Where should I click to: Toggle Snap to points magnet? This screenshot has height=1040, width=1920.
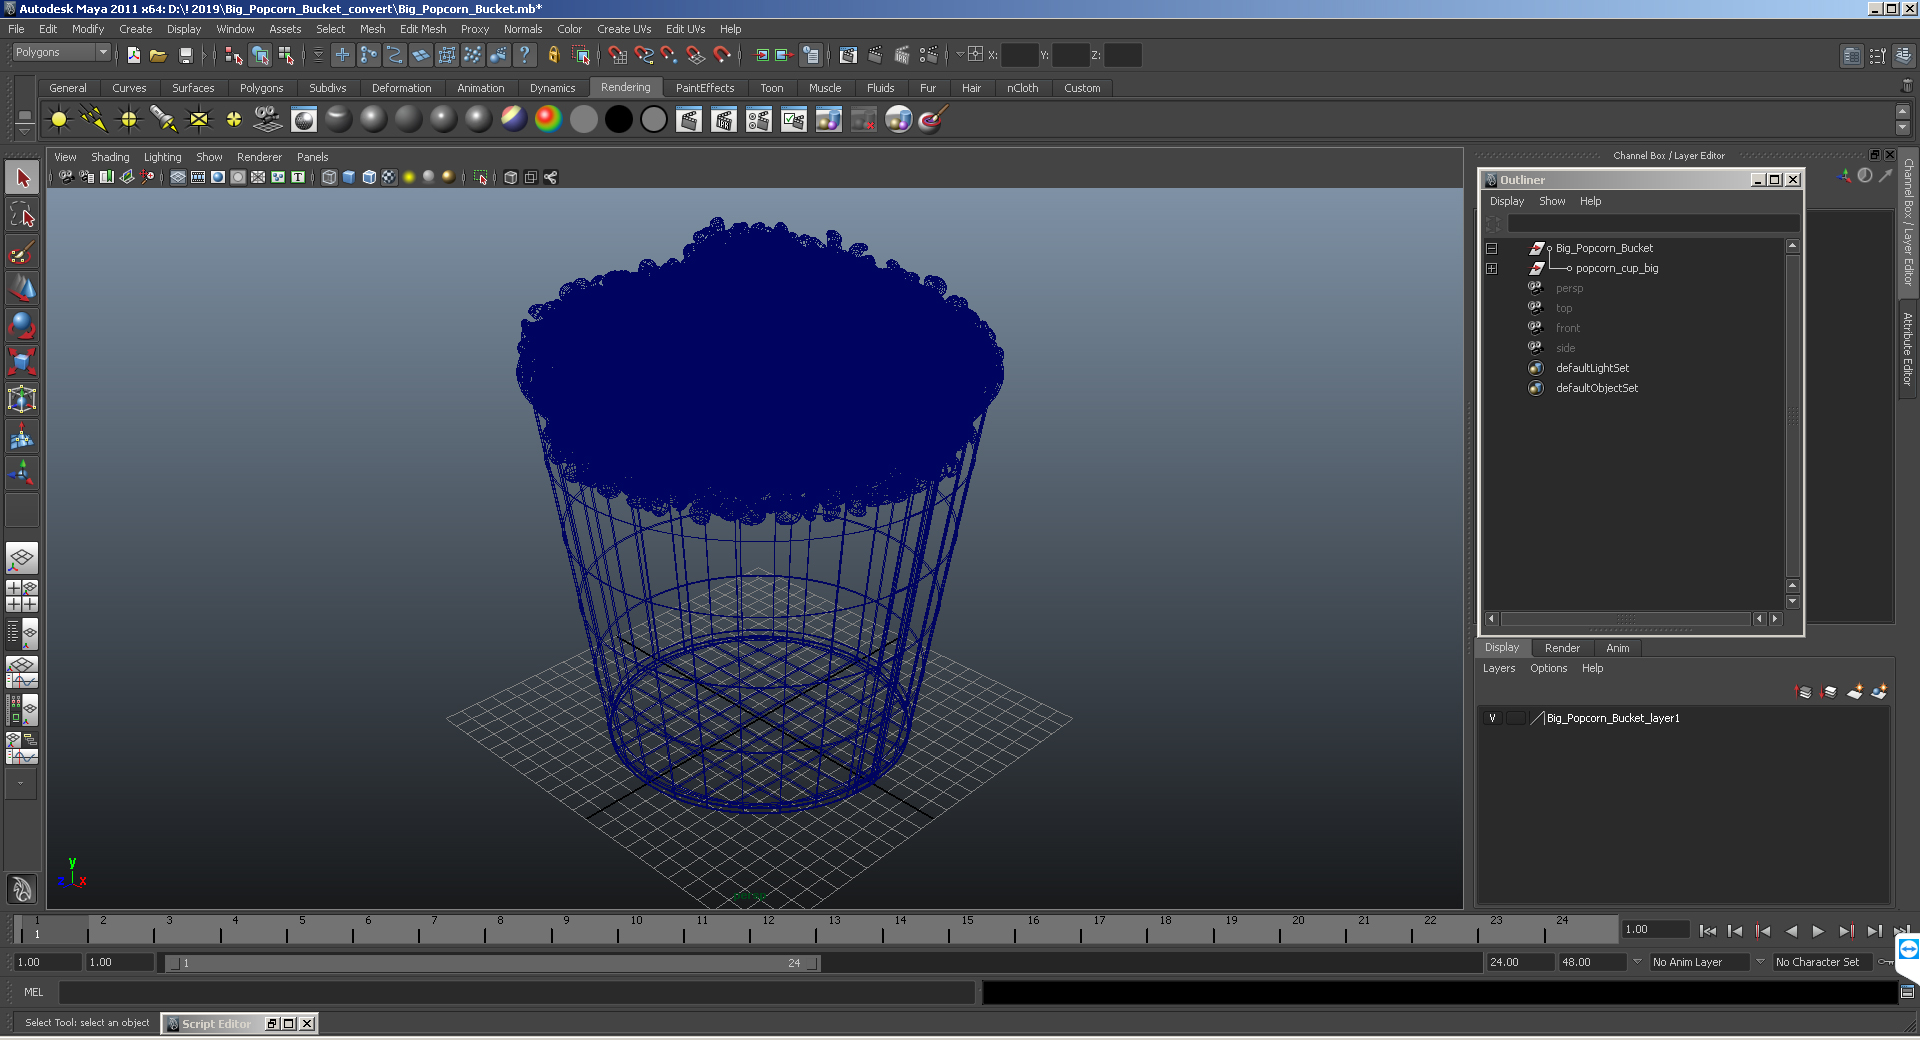point(669,55)
